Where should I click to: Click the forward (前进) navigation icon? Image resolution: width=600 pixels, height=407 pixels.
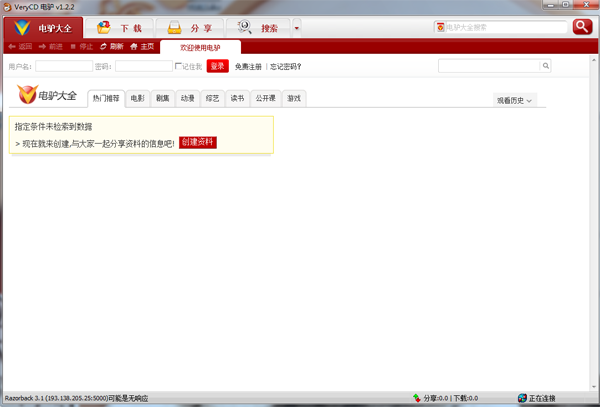tap(43, 47)
